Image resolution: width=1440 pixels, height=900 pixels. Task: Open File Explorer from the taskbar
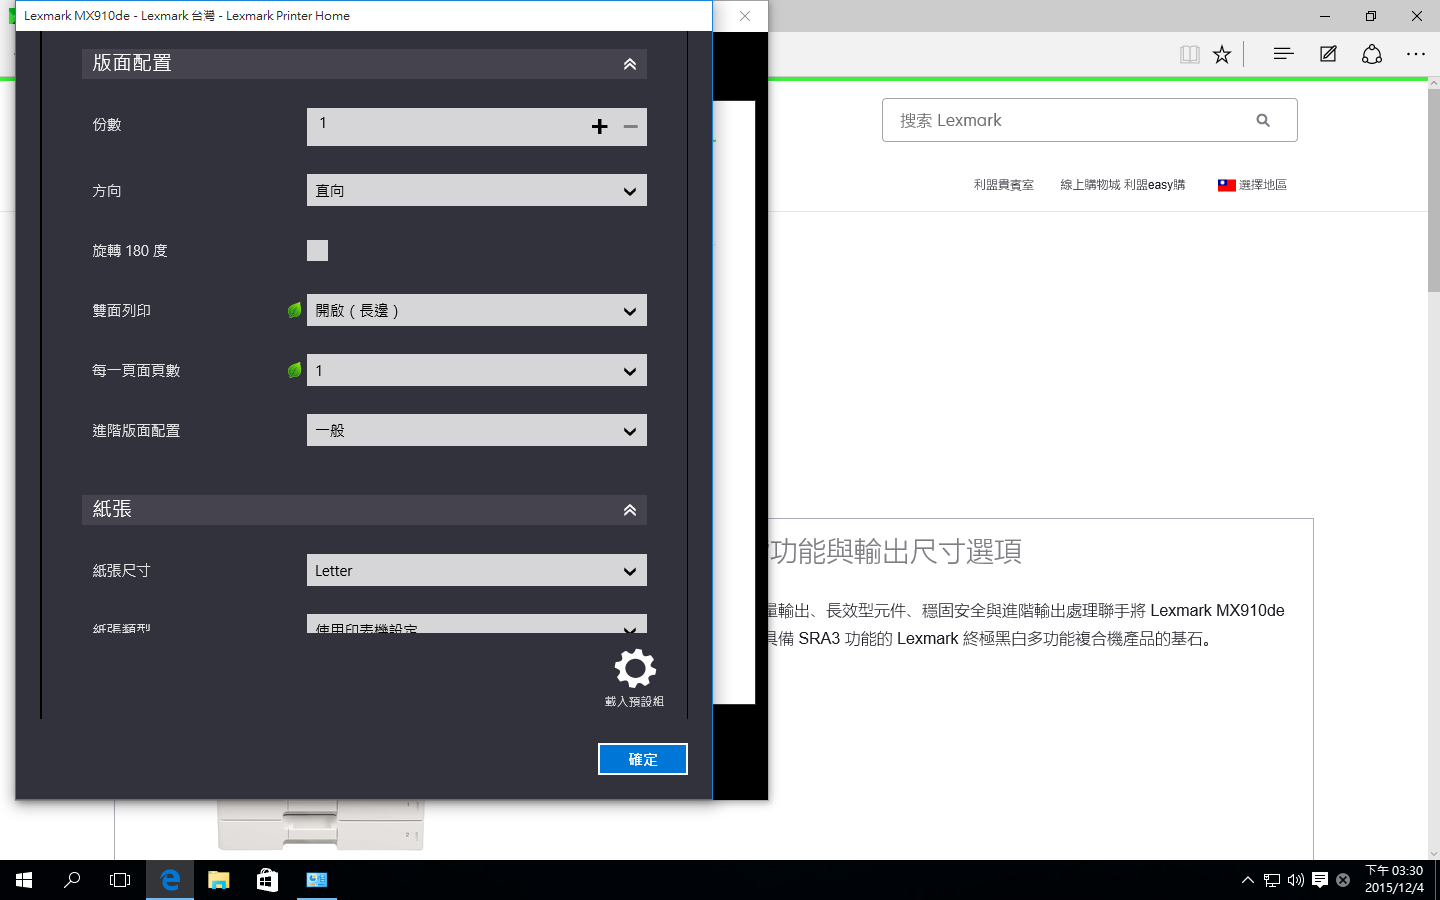click(218, 880)
